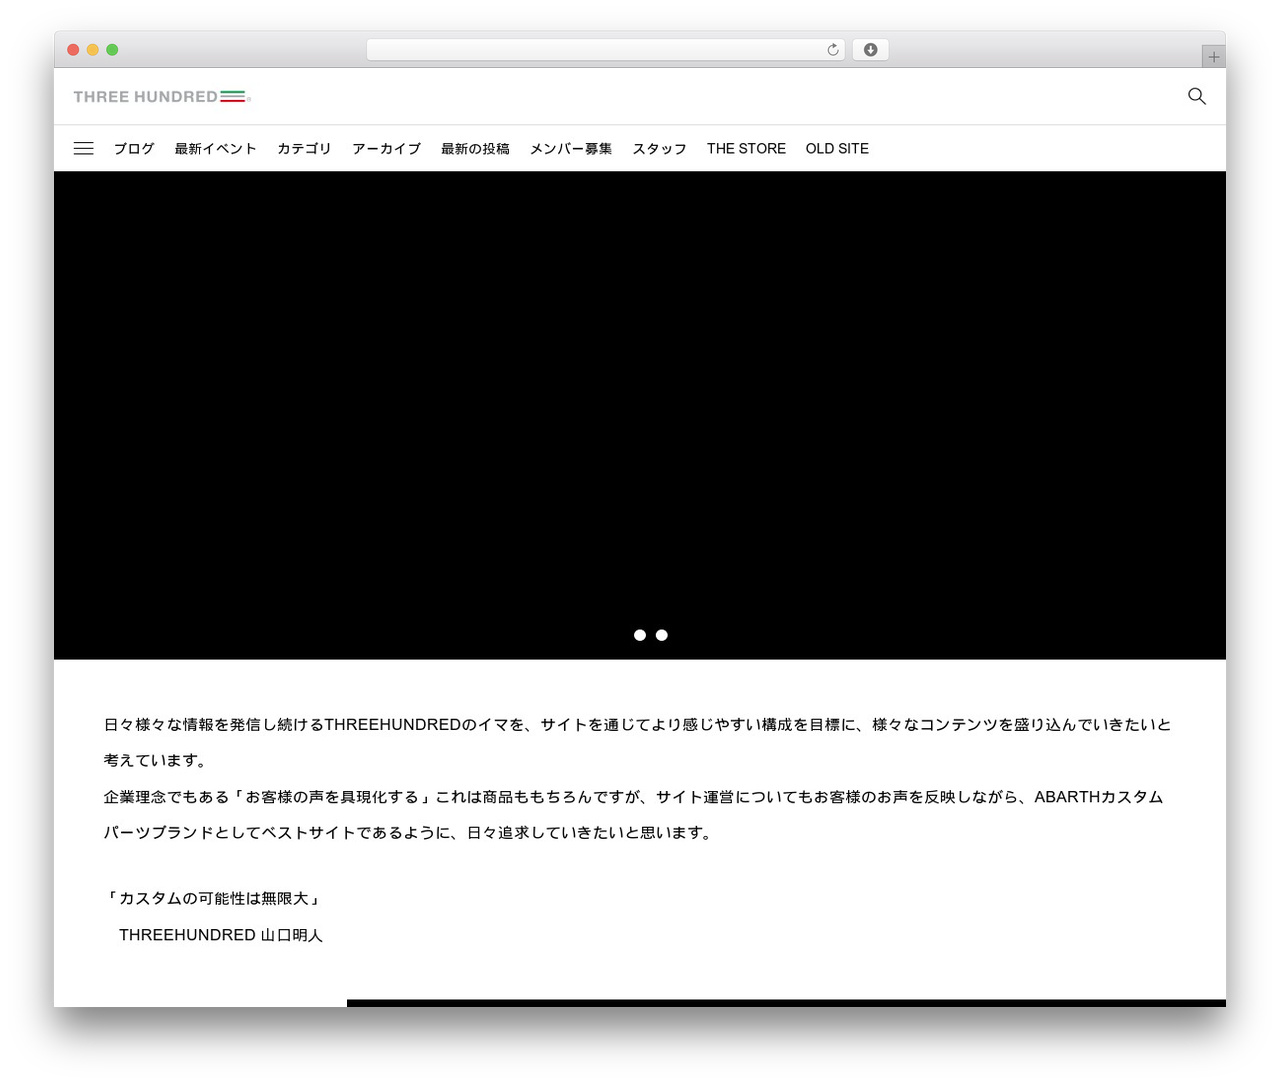Add a new browser tab

click(x=1213, y=57)
